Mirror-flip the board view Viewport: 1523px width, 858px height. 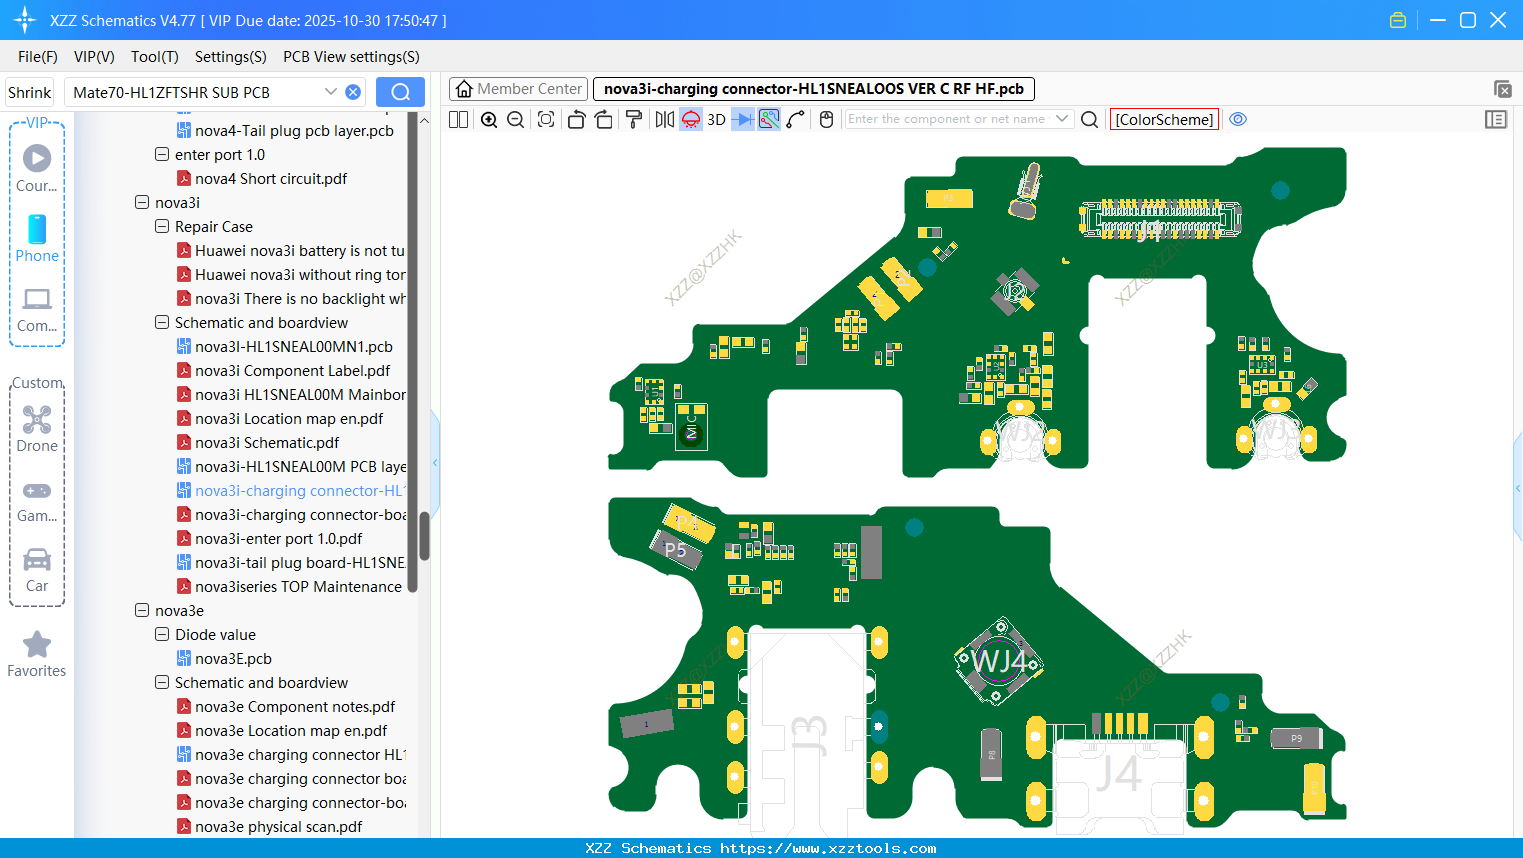coord(665,119)
